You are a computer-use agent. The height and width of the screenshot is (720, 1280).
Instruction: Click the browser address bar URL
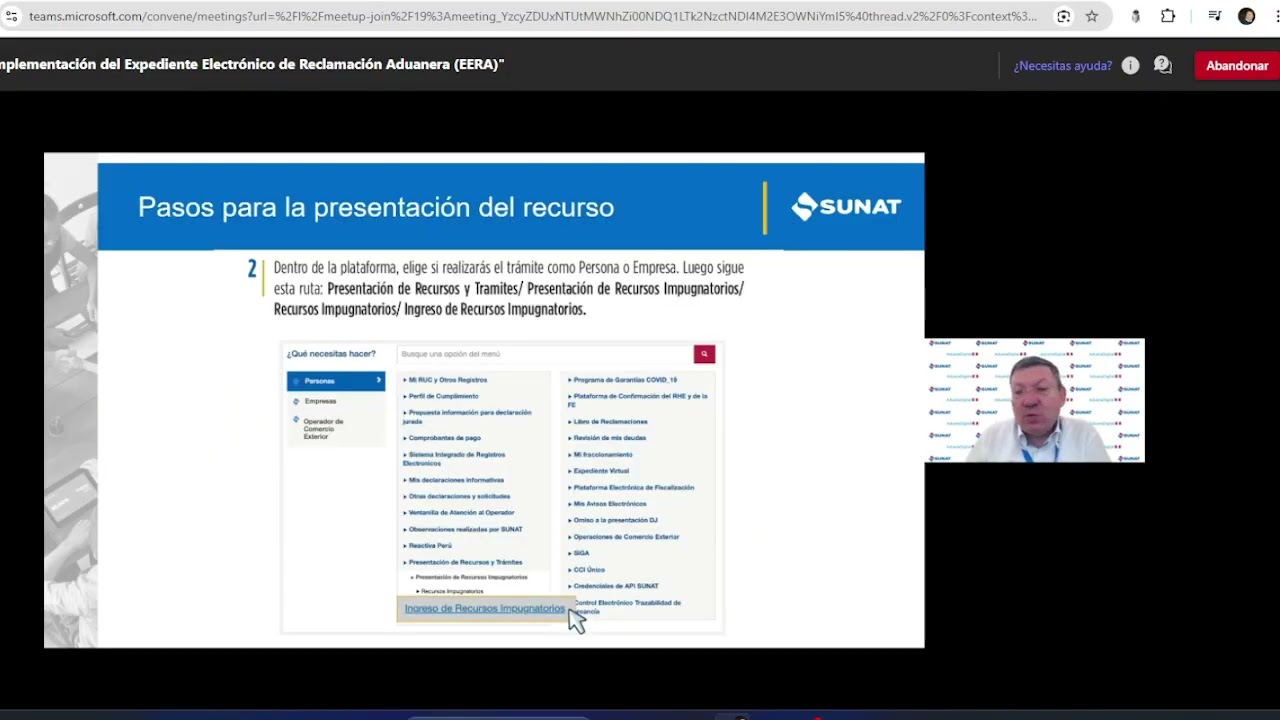[x=533, y=16]
